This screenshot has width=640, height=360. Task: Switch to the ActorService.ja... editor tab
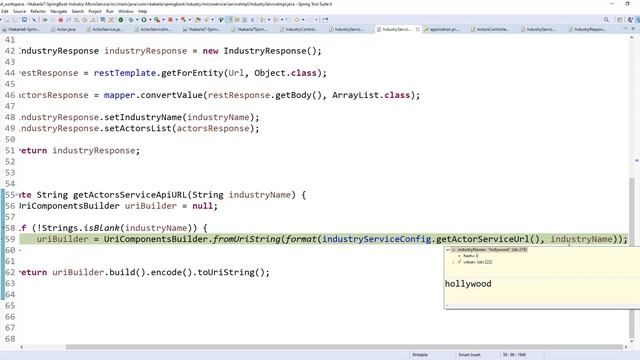104,29
